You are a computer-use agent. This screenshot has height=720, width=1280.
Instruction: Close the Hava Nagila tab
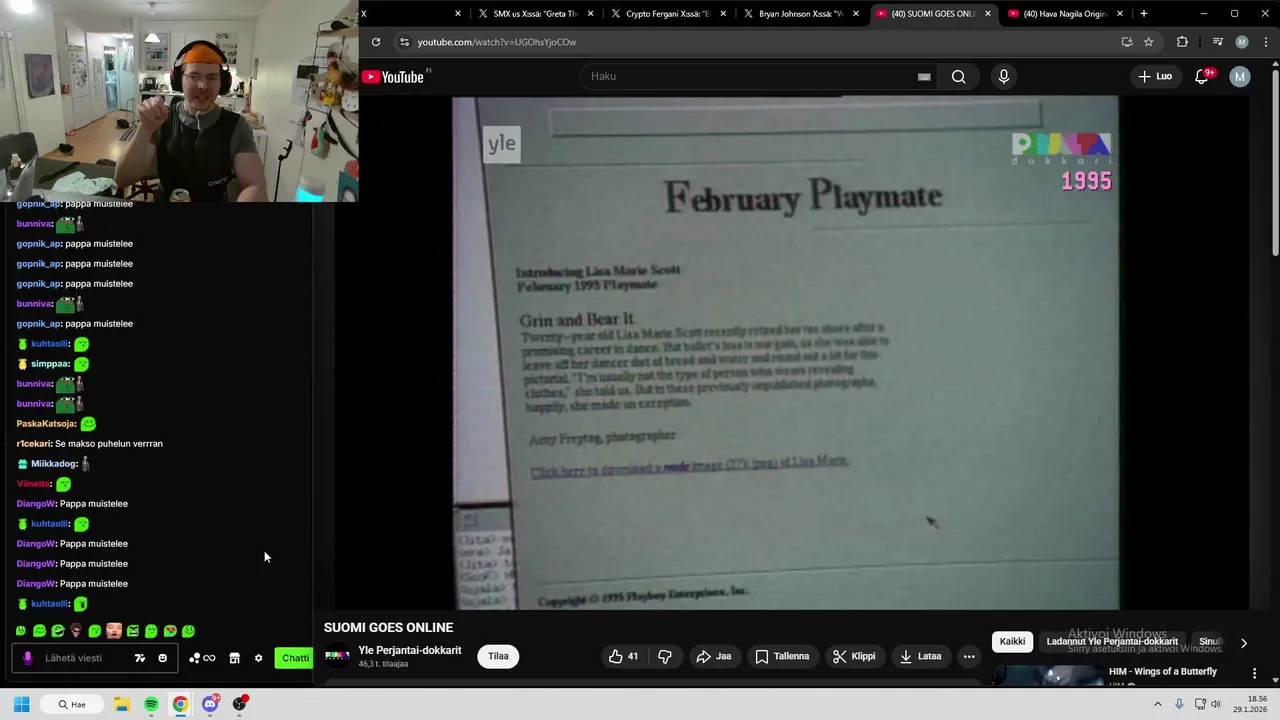(x=1120, y=14)
